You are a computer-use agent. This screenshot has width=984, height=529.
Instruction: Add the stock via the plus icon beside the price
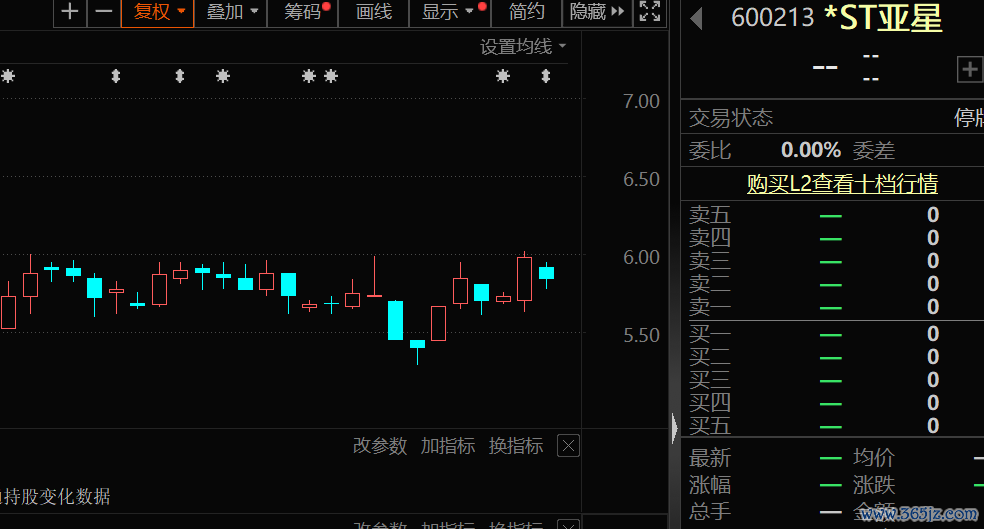coord(969,69)
